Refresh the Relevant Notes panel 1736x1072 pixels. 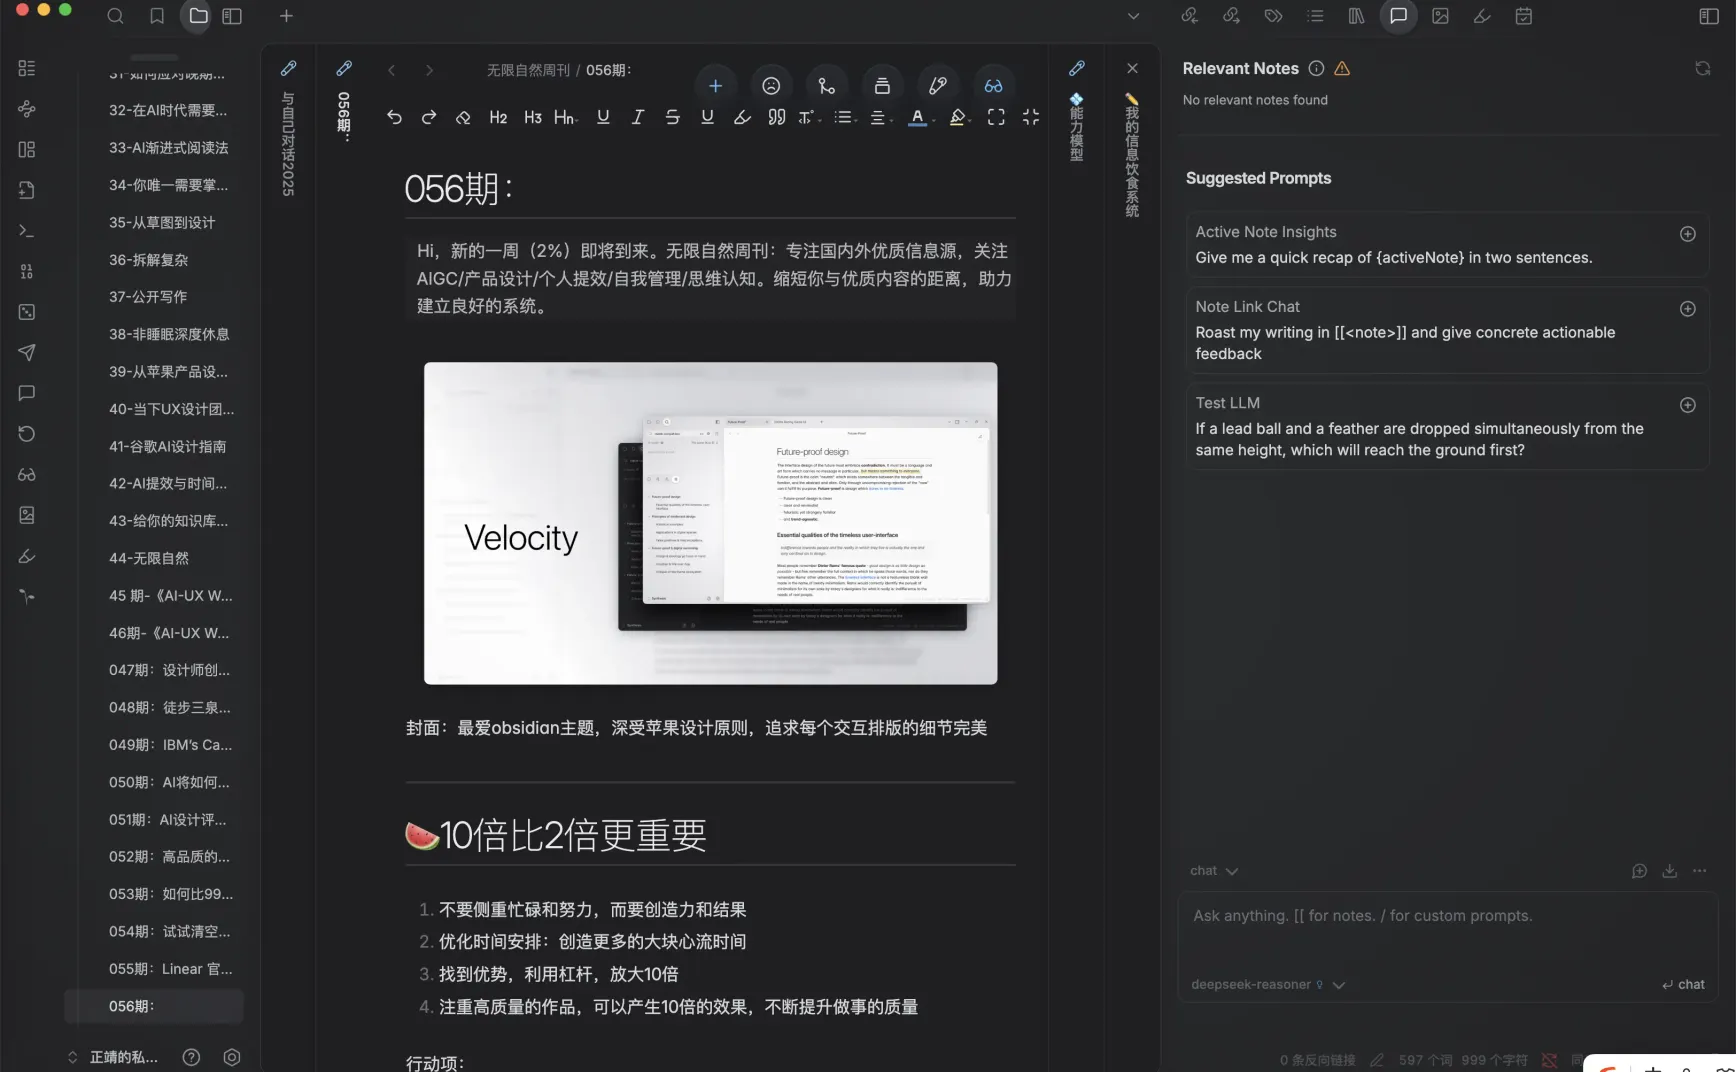coord(1702,68)
